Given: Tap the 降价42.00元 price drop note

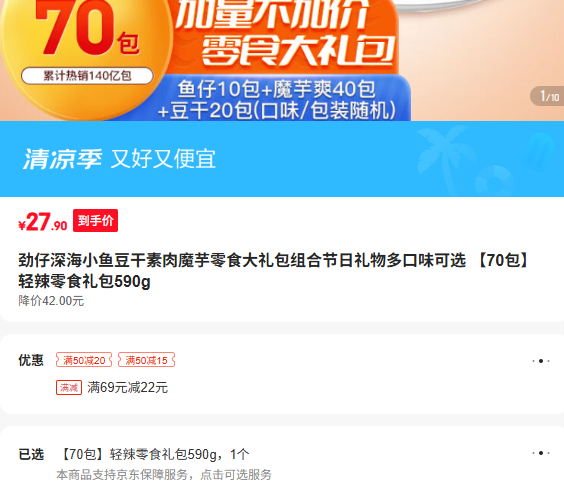Looking at the screenshot, I should (x=51, y=301).
